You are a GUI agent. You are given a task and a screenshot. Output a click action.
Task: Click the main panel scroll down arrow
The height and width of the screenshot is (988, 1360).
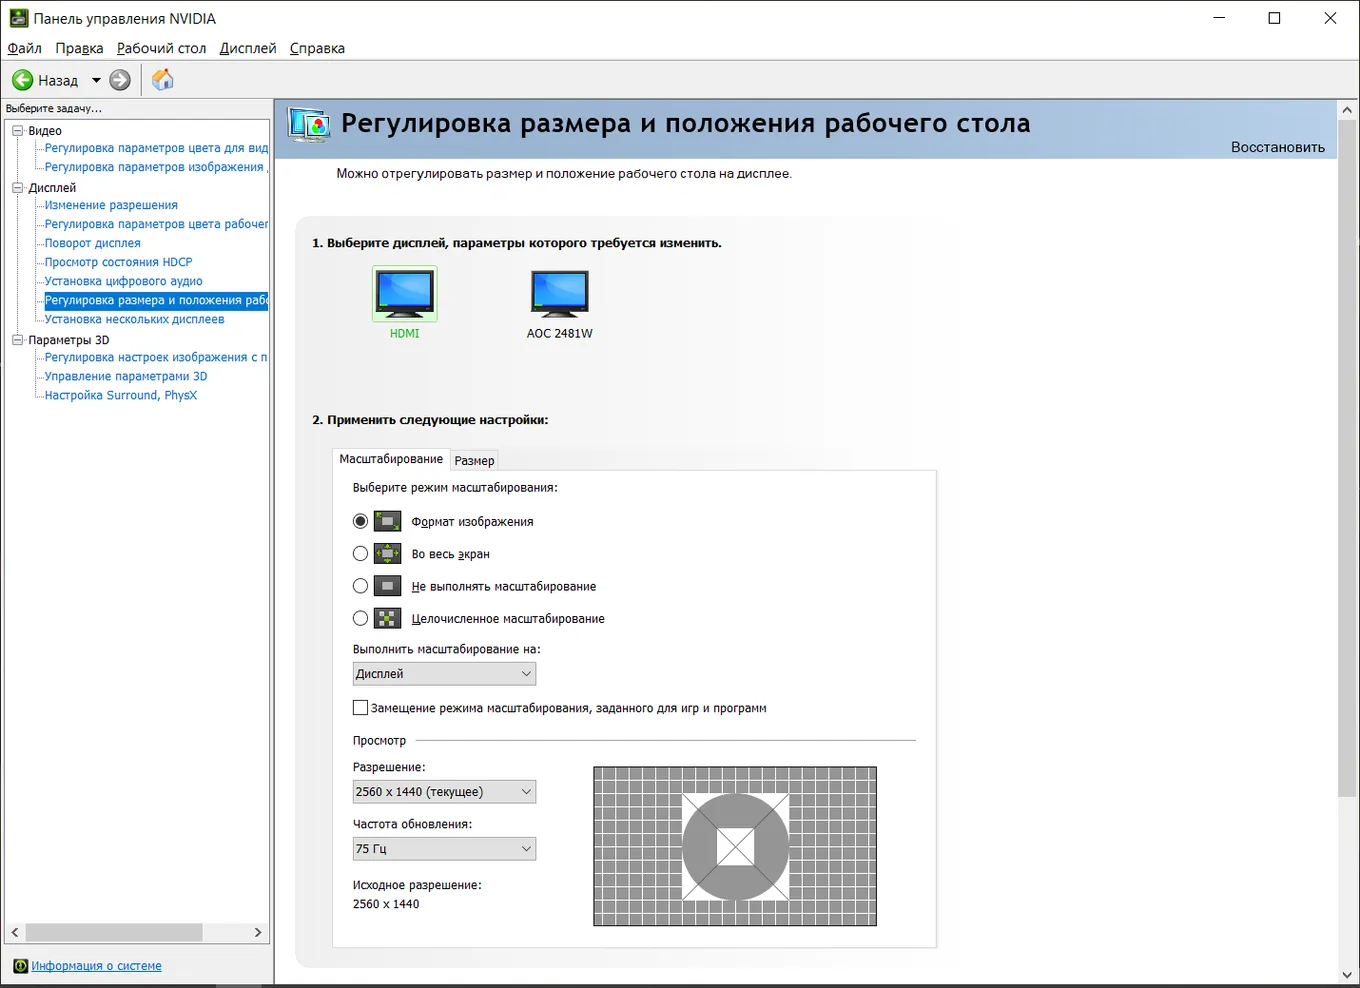click(x=1347, y=975)
